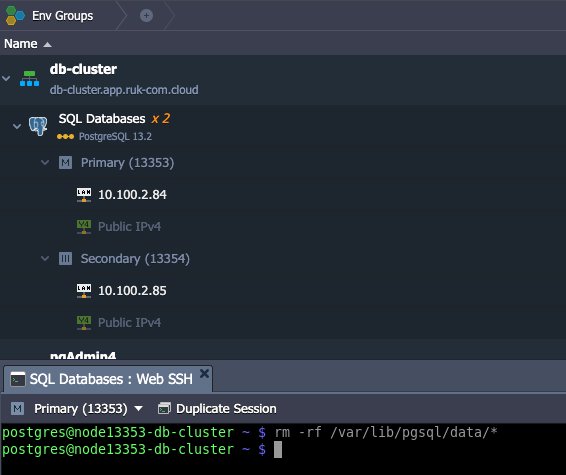Focus the terminal prompt cursor
The height and width of the screenshot is (475, 566).
278,449
